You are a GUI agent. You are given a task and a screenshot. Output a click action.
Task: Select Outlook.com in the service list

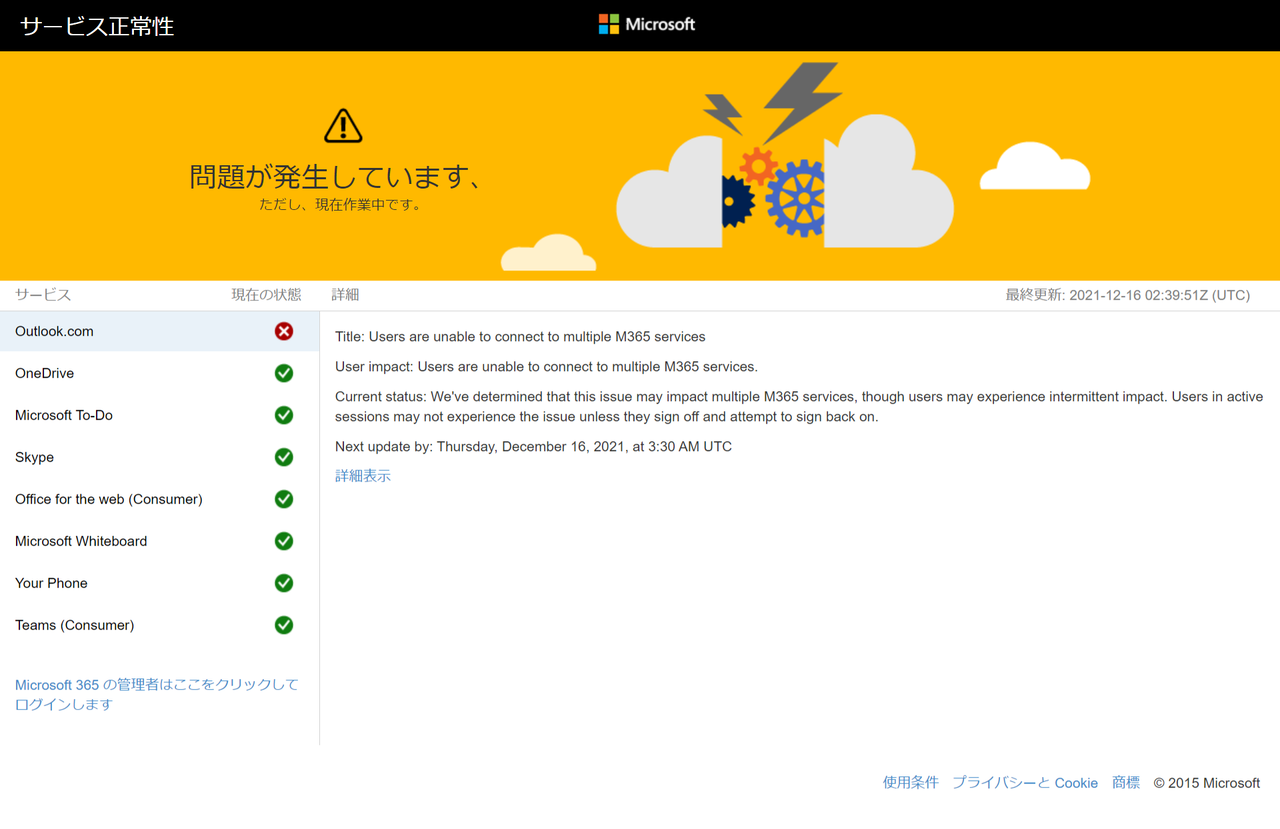[160, 331]
